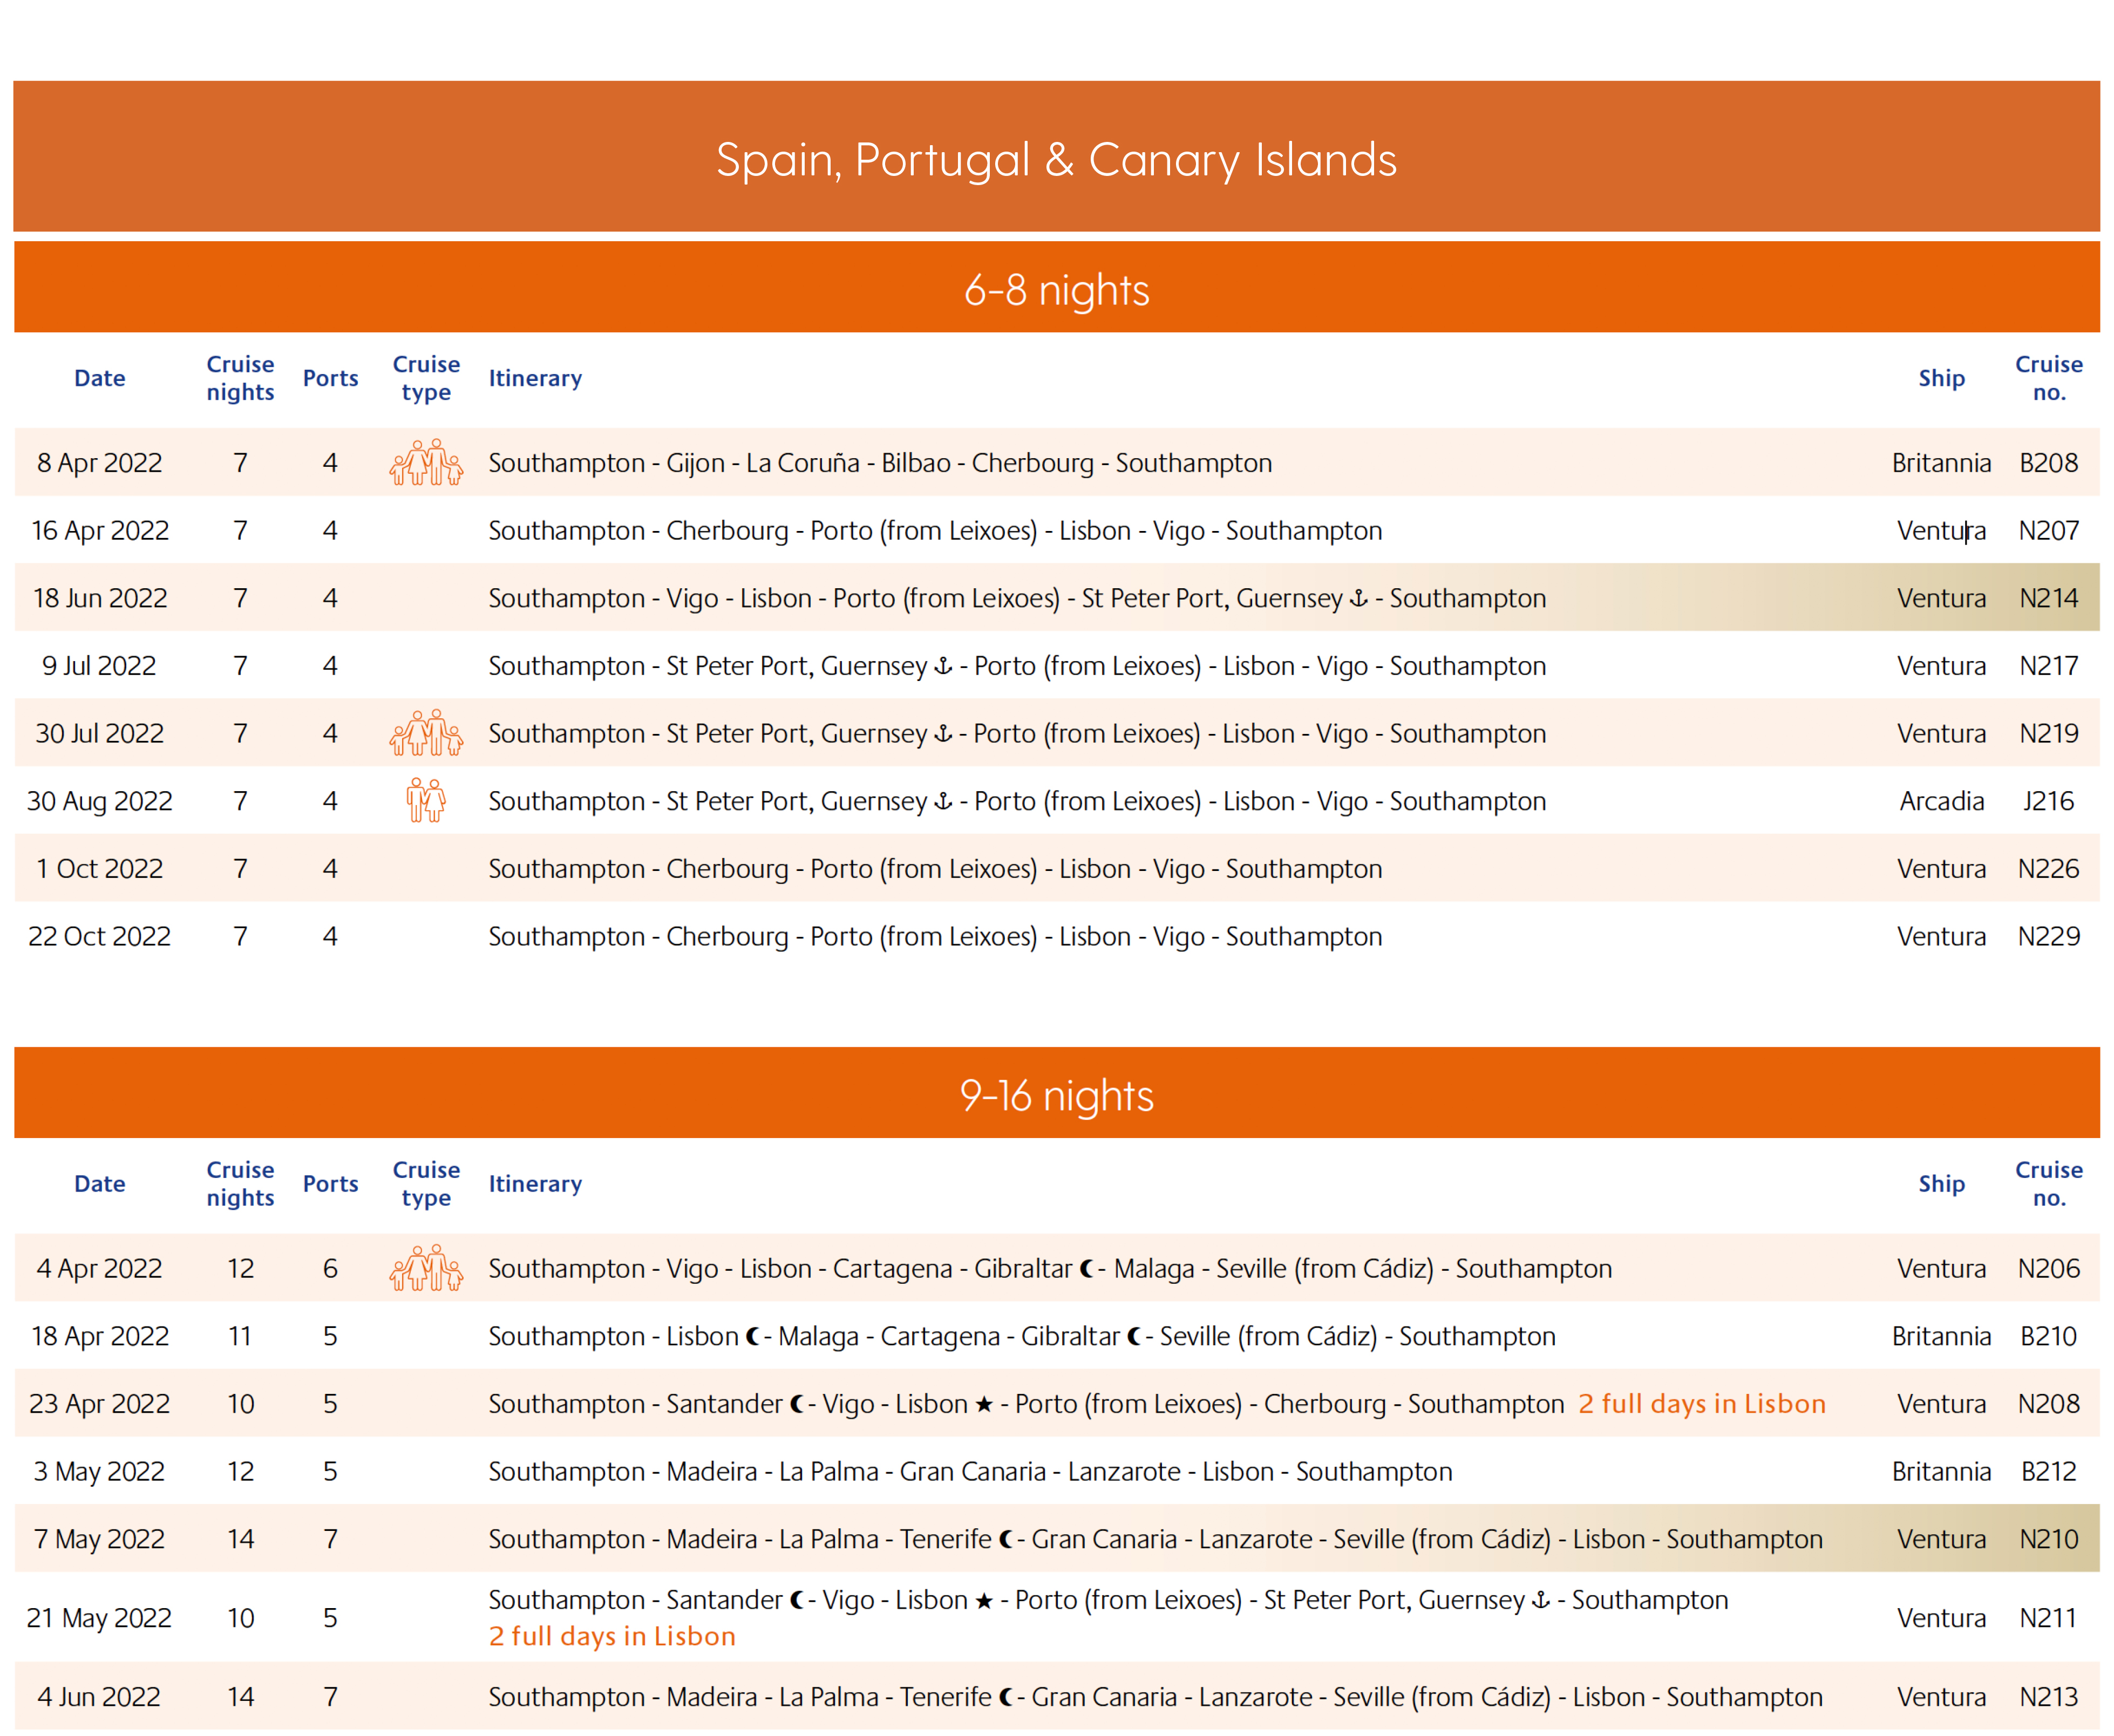Click the date '18 Apr 2022'
Viewport: 2114px width, 1736px height.
99,1336
